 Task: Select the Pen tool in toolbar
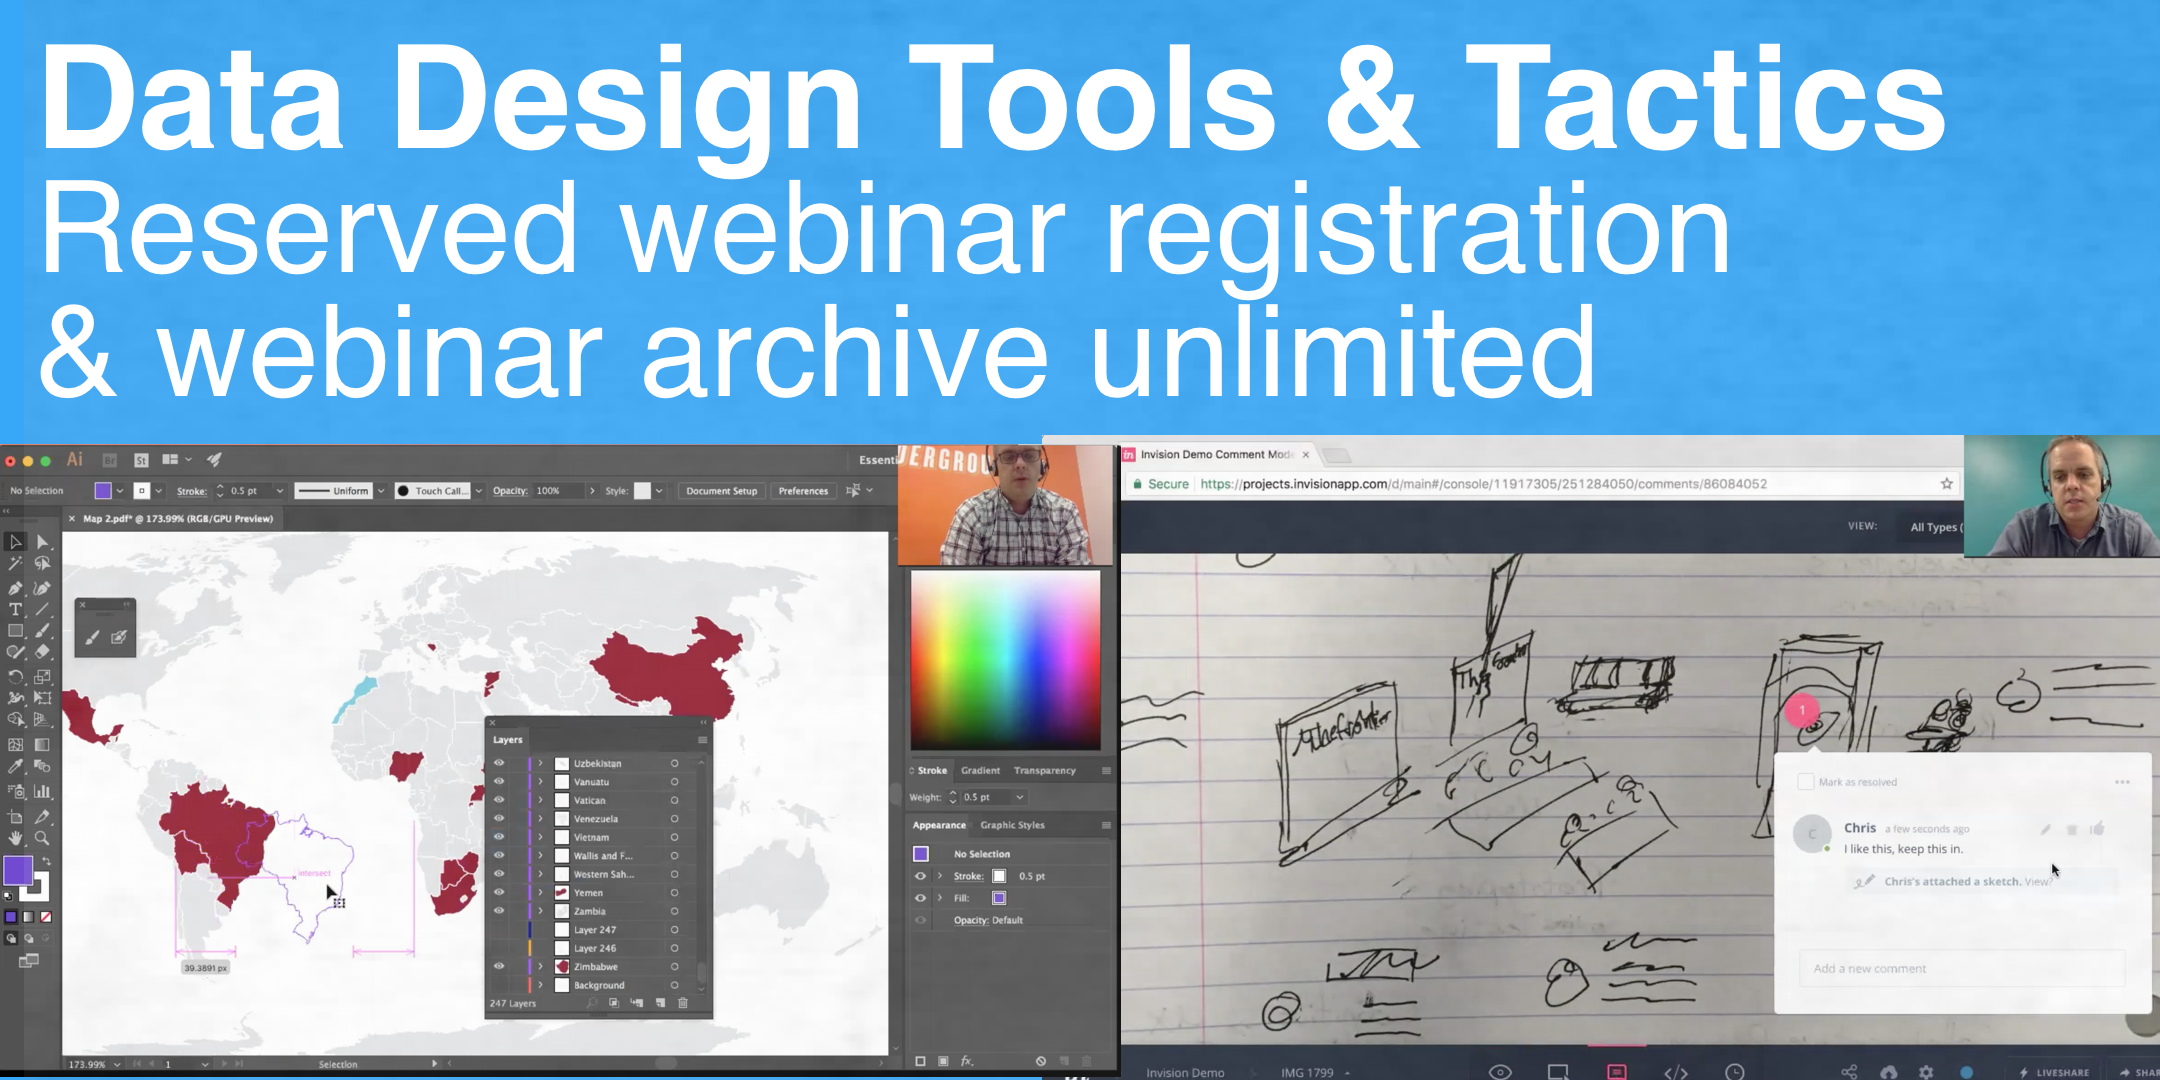pos(15,587)
